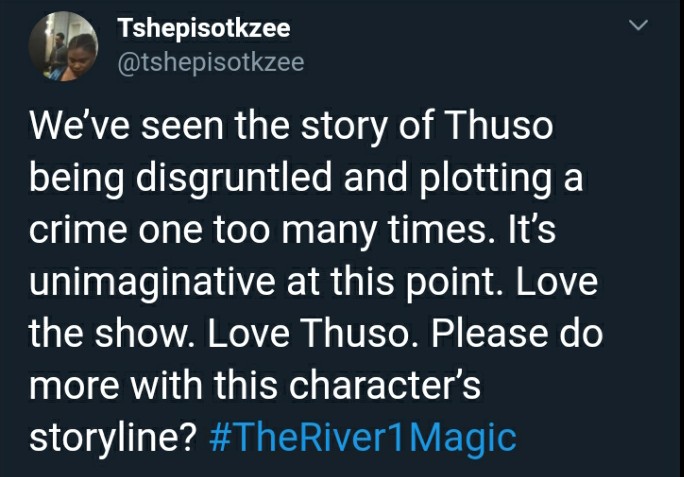Click the bold display name Tshepisotkzee
Image resolution: width=684 pixels, height=477 pixels.
204,28
